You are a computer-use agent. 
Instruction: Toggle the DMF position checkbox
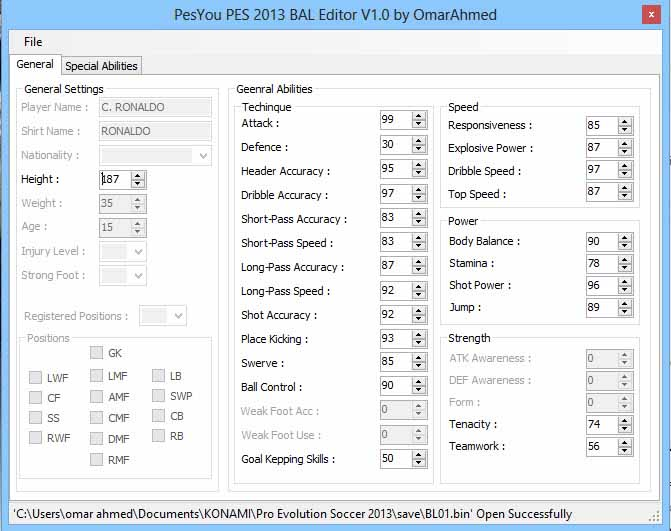[97, 439]
